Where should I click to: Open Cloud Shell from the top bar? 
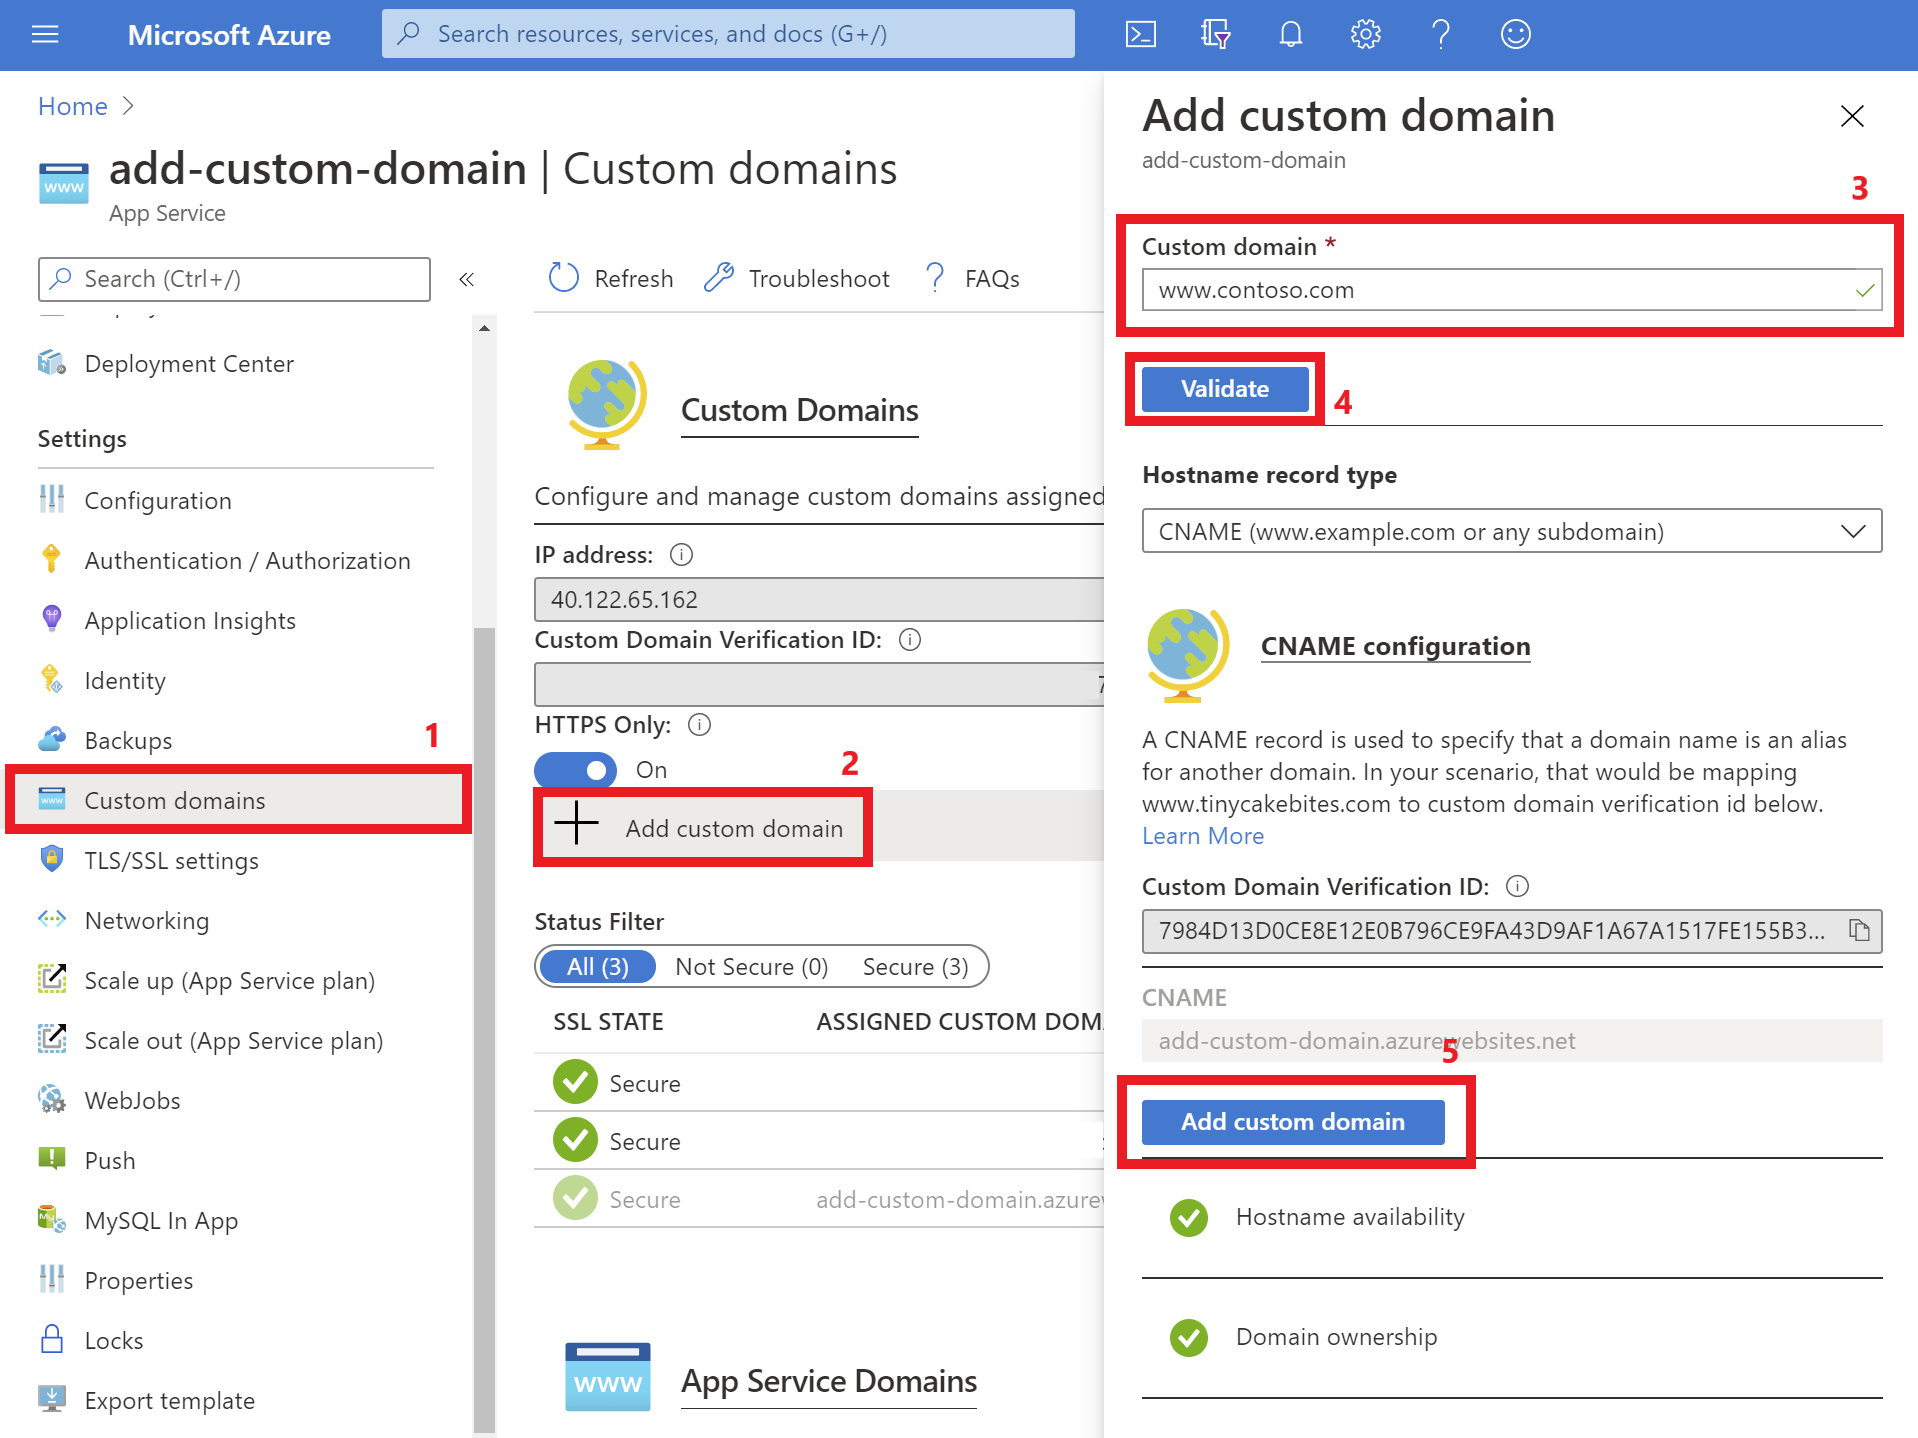(1140, 33)
